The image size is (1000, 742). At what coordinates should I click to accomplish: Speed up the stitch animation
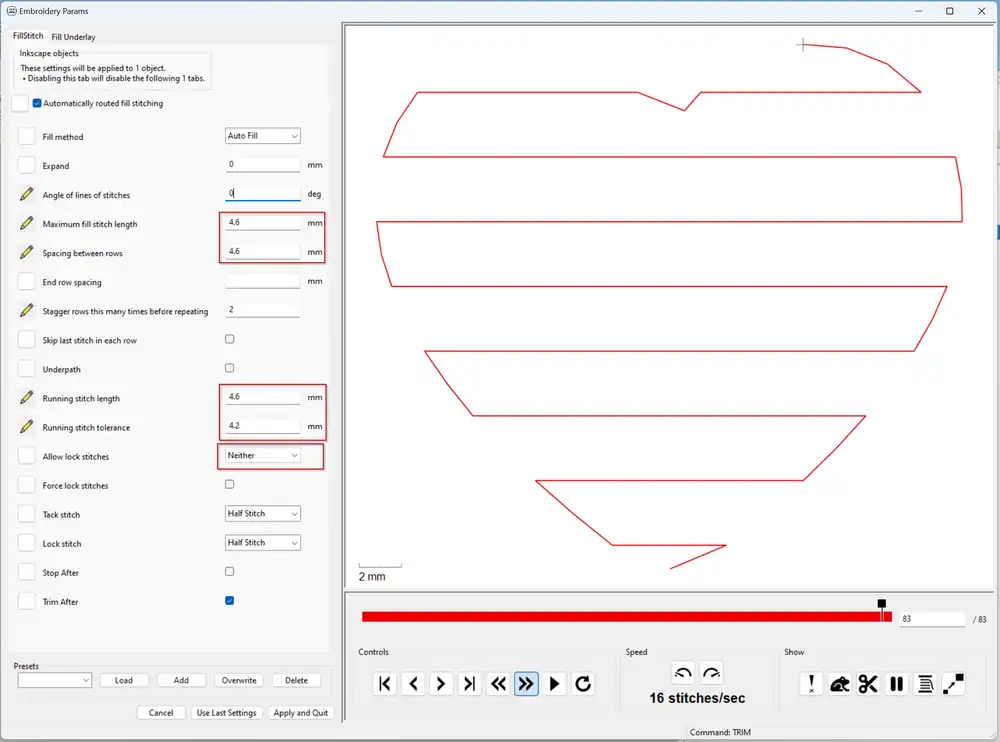click(711, 673)
